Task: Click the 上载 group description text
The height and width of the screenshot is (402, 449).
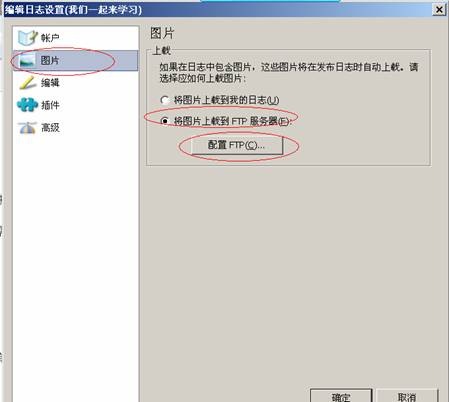Action: (289, 73)
